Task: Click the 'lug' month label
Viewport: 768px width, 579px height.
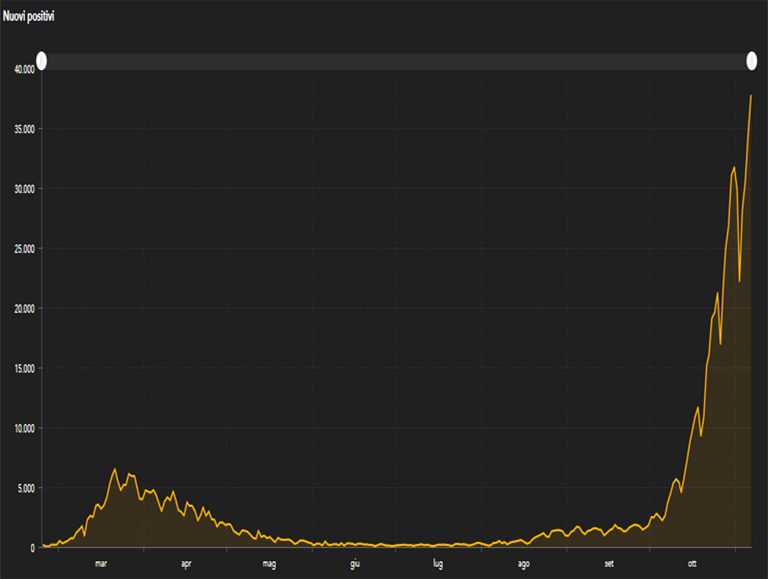Action: [x=438, y=564]
